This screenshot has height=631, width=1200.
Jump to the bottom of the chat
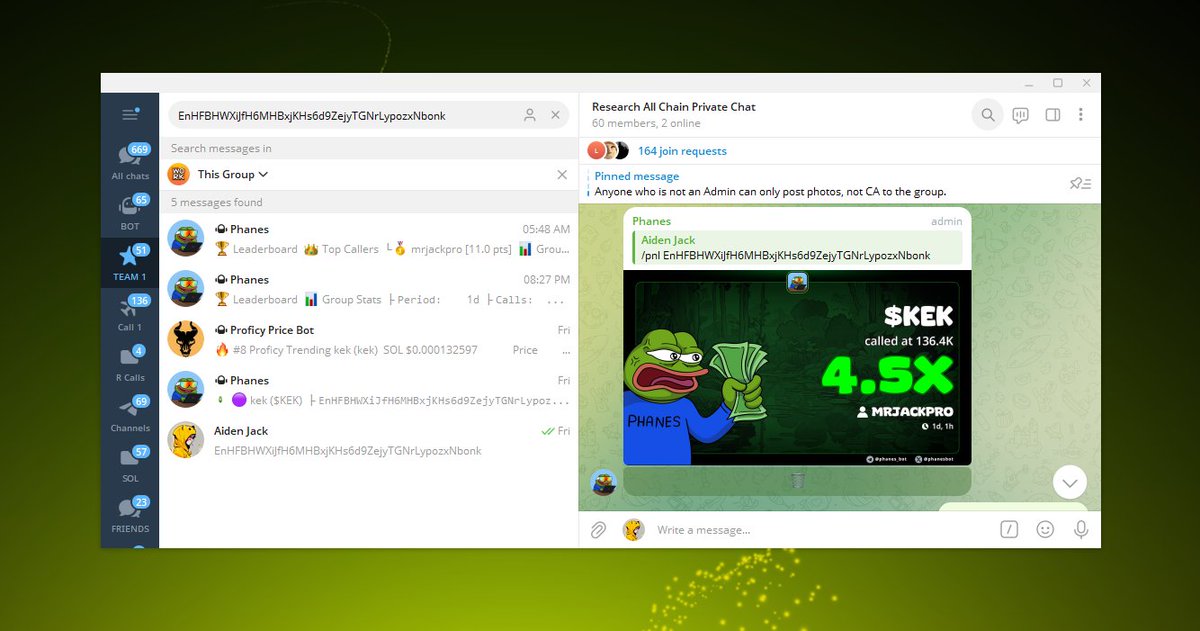click(1070, 483)
